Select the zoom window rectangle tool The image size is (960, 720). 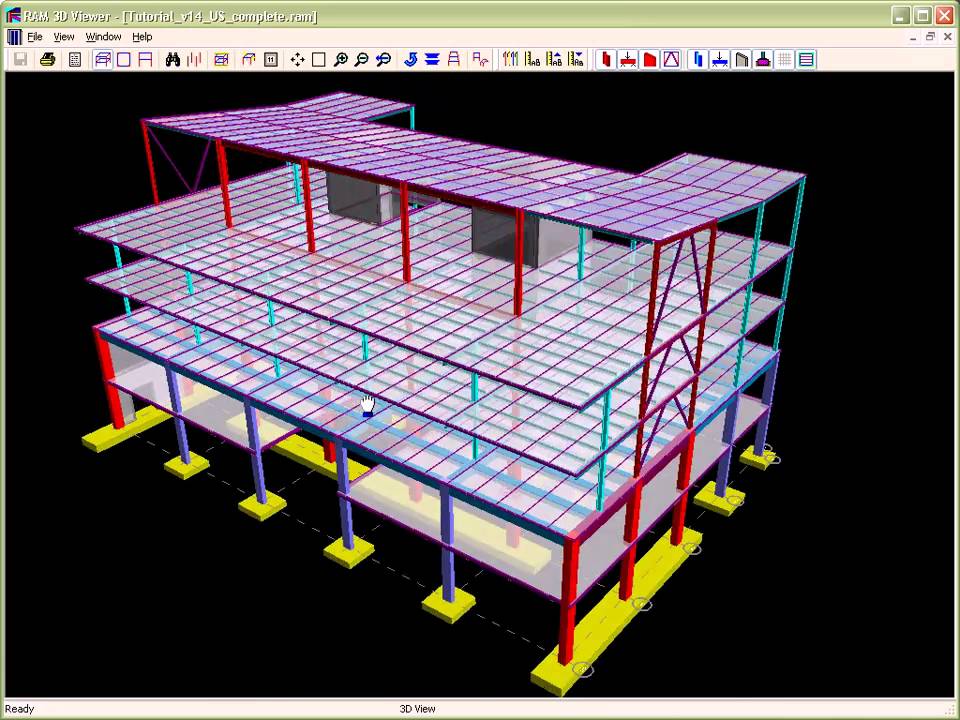pyautogui.click(x=318, y=60)
